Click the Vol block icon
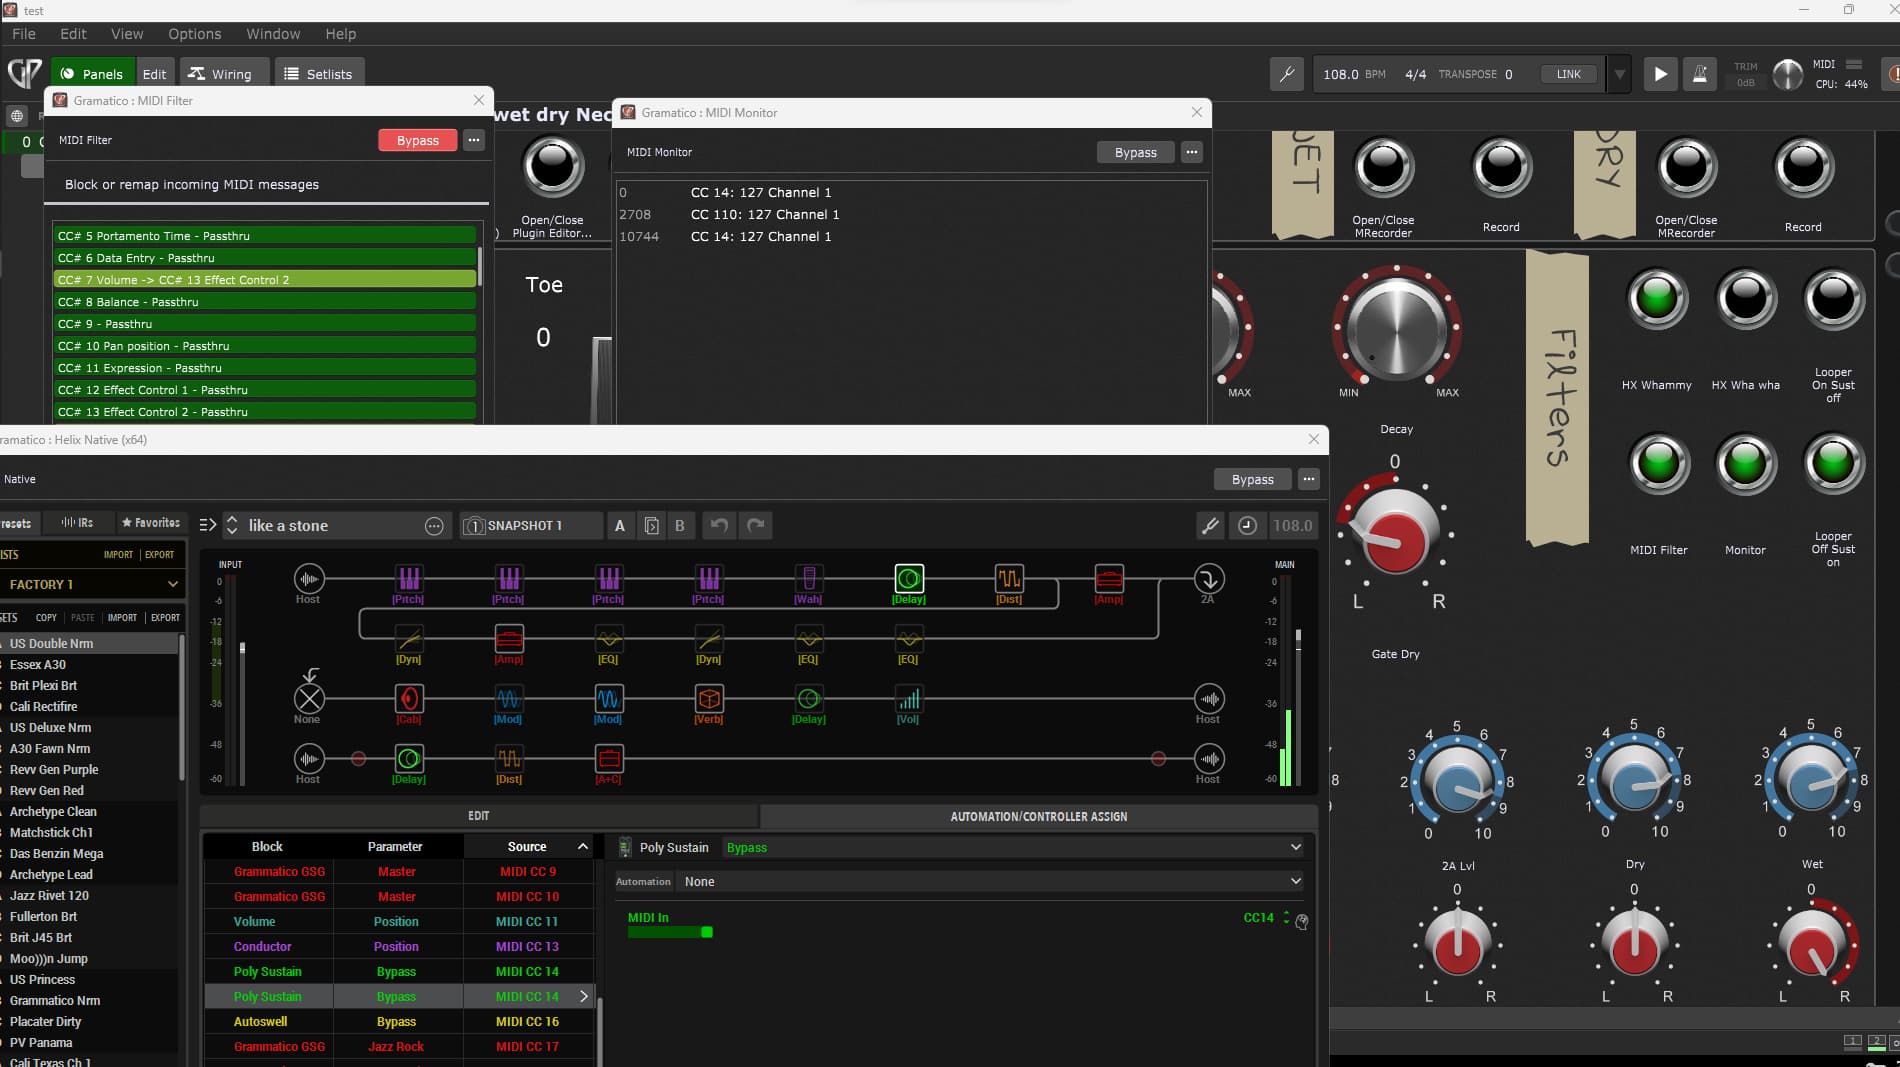 pyautogui.click(x=908, y=699)
